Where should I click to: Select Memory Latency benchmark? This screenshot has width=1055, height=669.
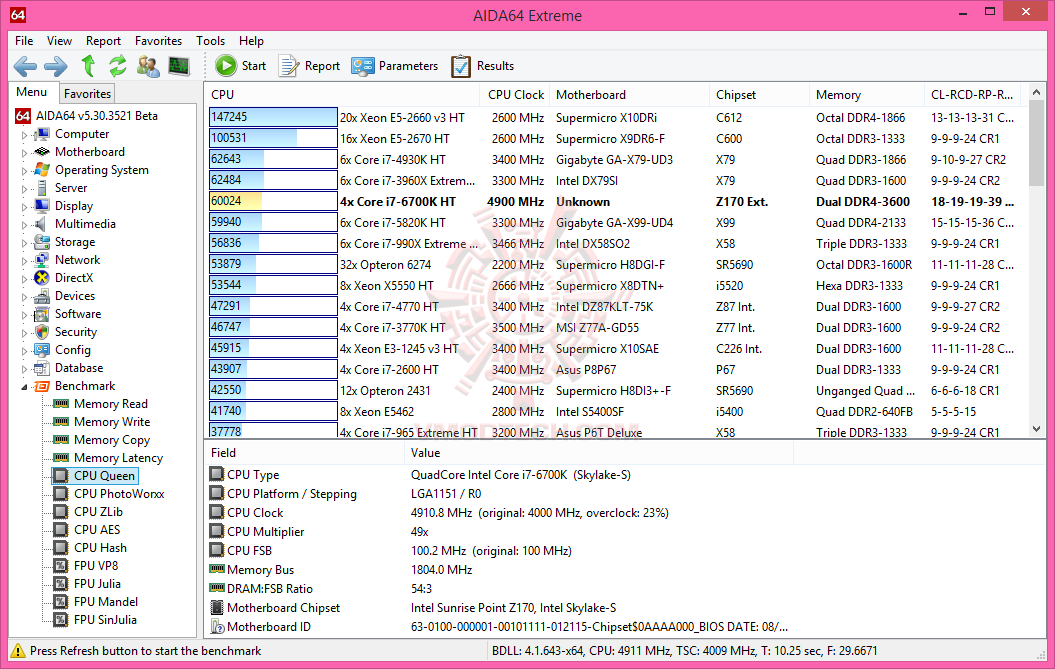(x=118, y=458)
